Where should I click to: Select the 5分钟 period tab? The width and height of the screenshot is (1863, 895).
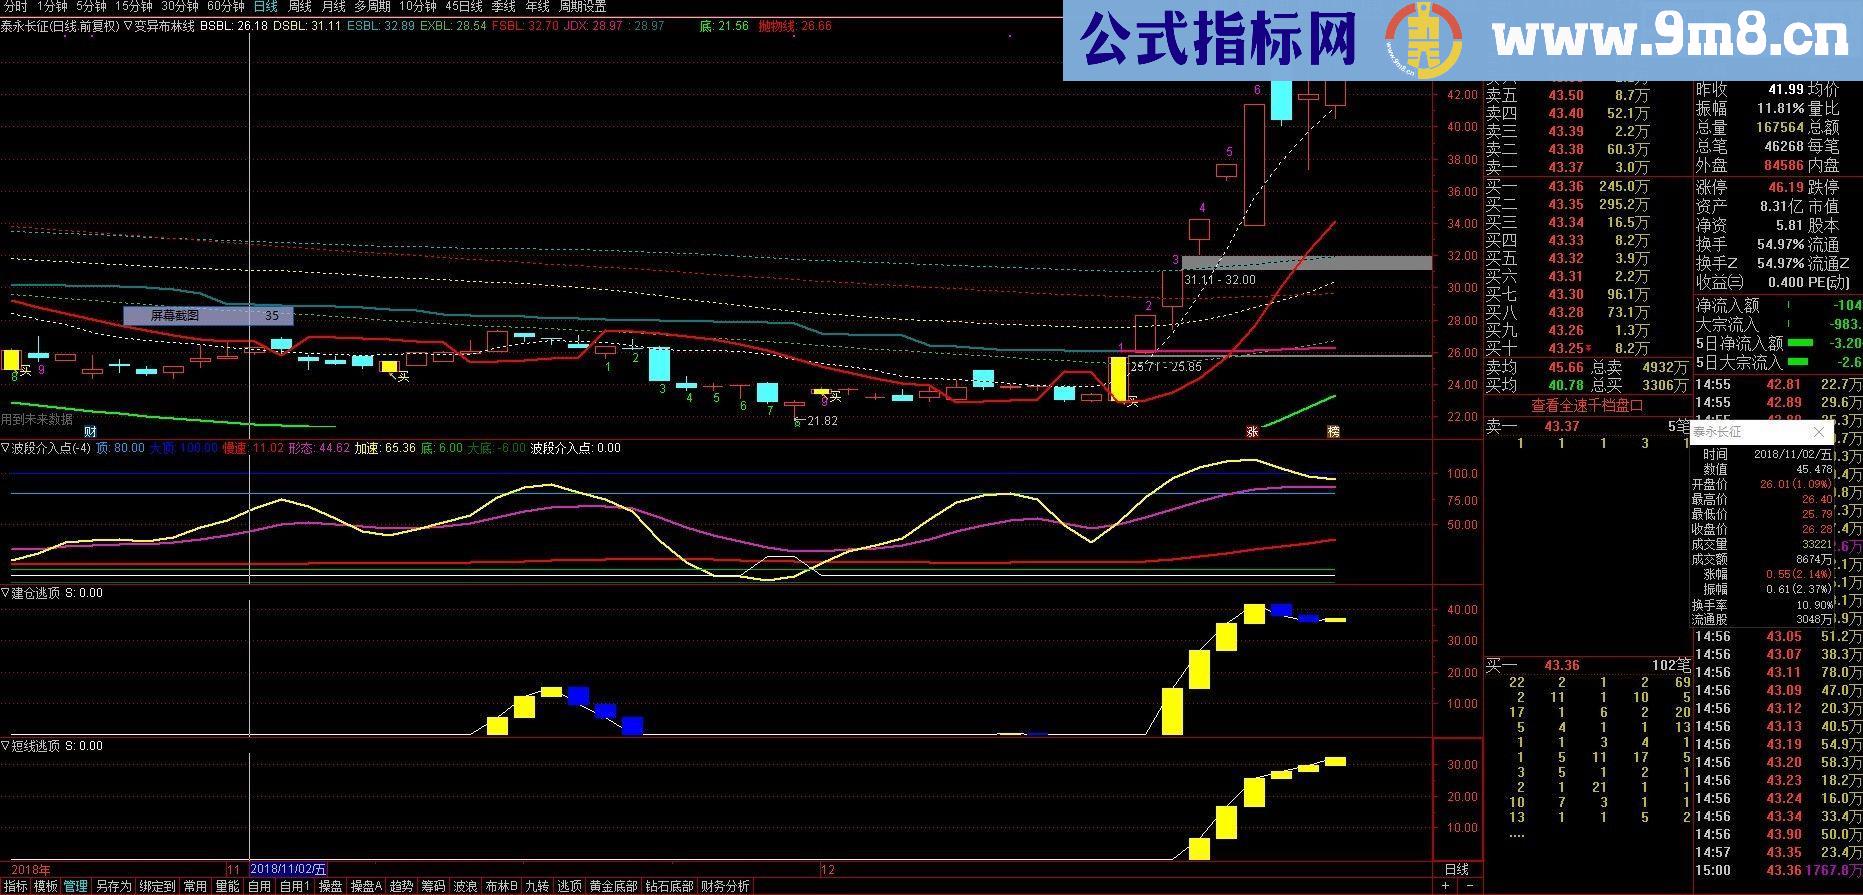91,7
